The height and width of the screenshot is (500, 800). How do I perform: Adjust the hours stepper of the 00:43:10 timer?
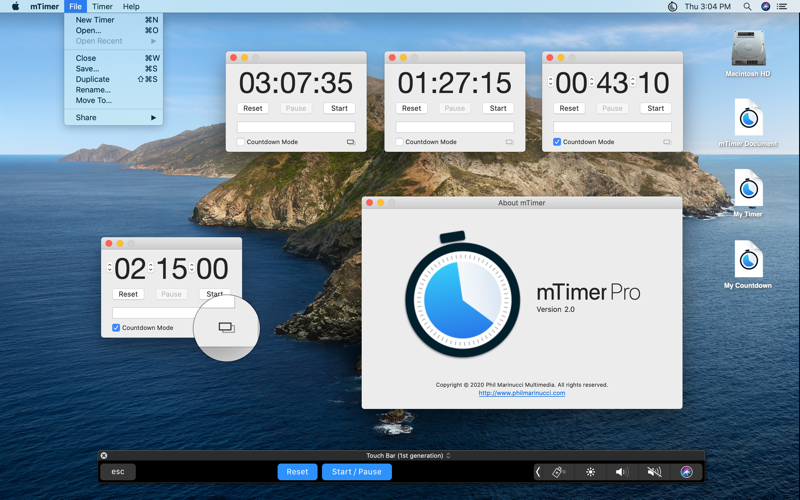click(x=551, y=81)
